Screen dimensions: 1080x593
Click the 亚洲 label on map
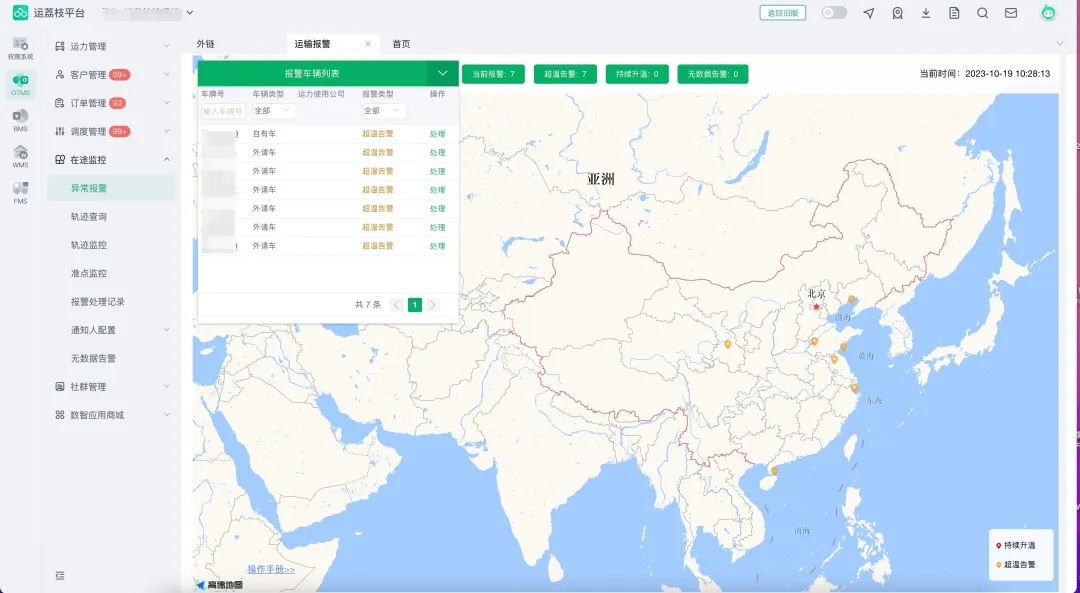click(x=601, y=179)
